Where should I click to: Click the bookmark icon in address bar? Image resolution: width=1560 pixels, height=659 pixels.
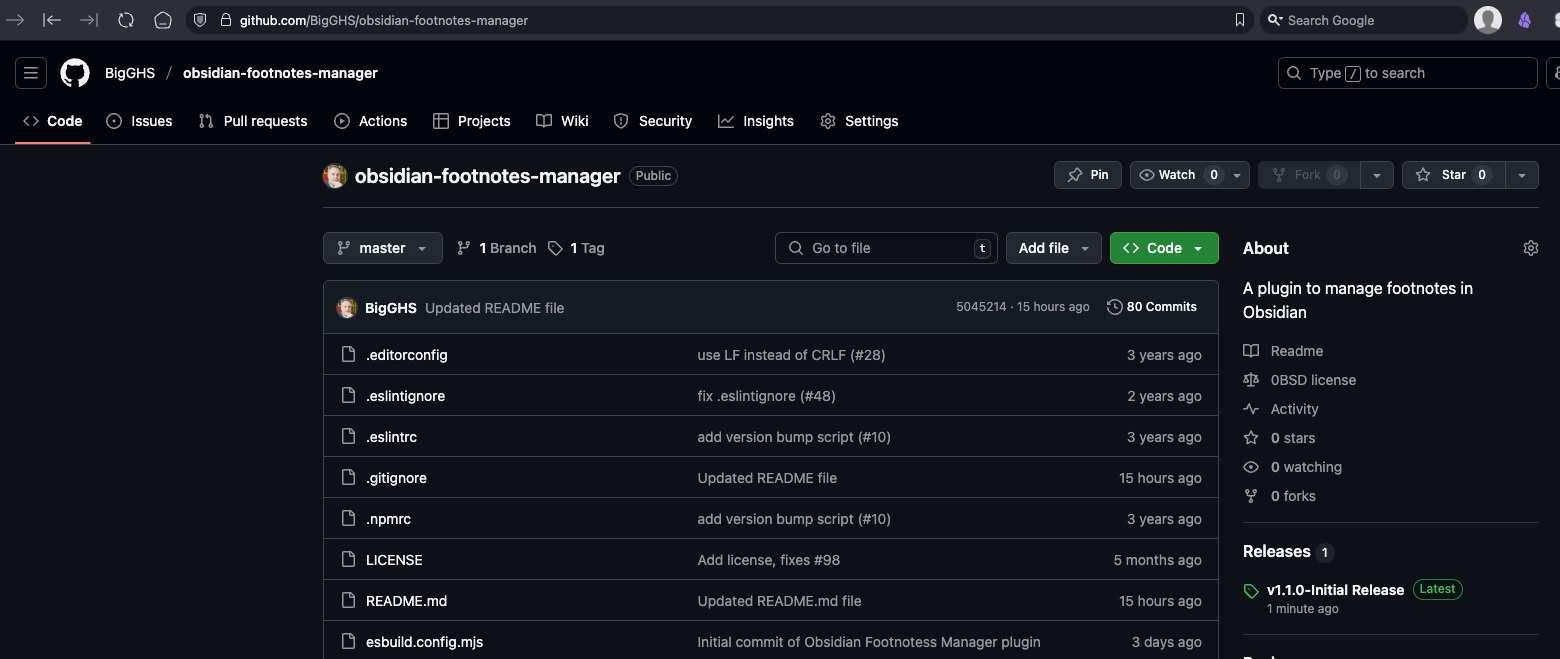(1240, 20)
